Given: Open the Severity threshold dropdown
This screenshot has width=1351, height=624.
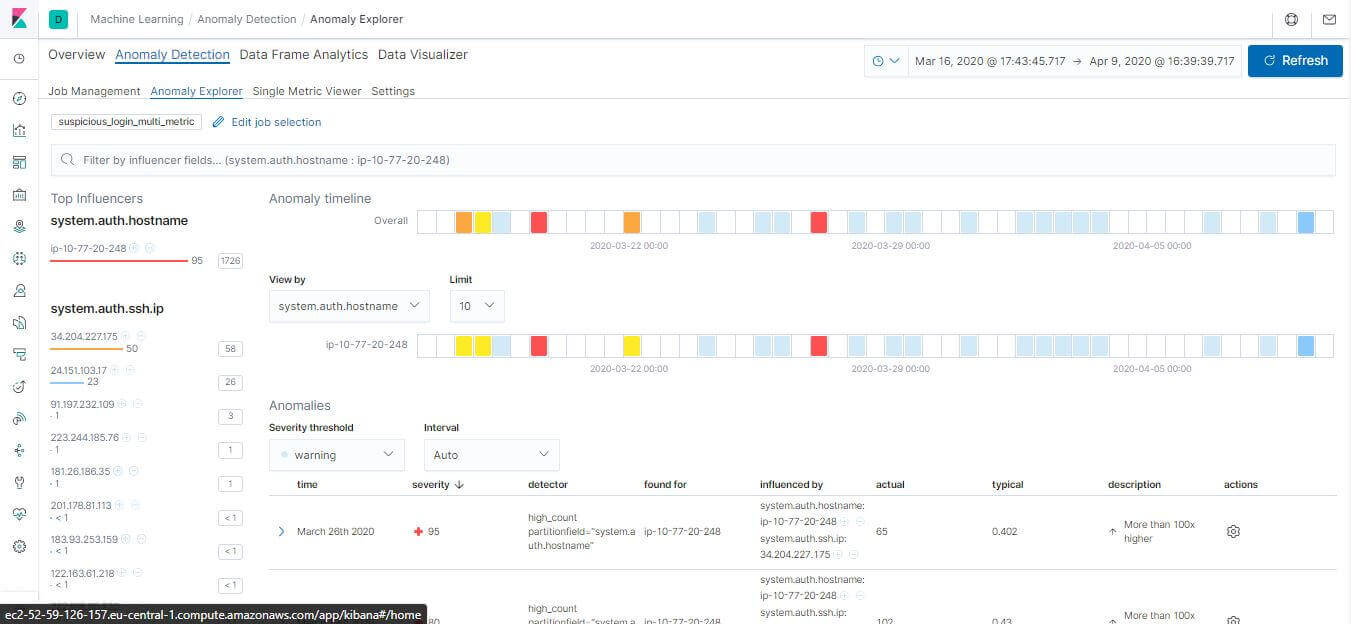Looking at the screenshot, I should point(336,454).
